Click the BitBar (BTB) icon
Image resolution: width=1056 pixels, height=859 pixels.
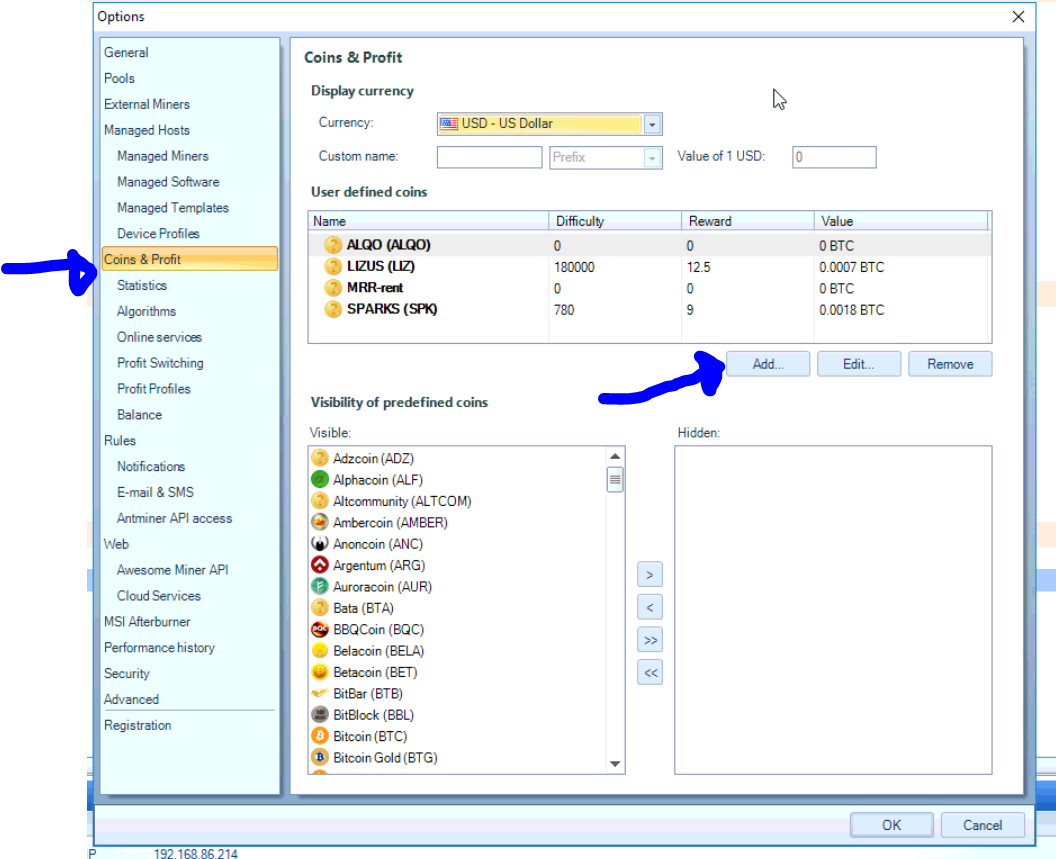[x=320, y=693]
